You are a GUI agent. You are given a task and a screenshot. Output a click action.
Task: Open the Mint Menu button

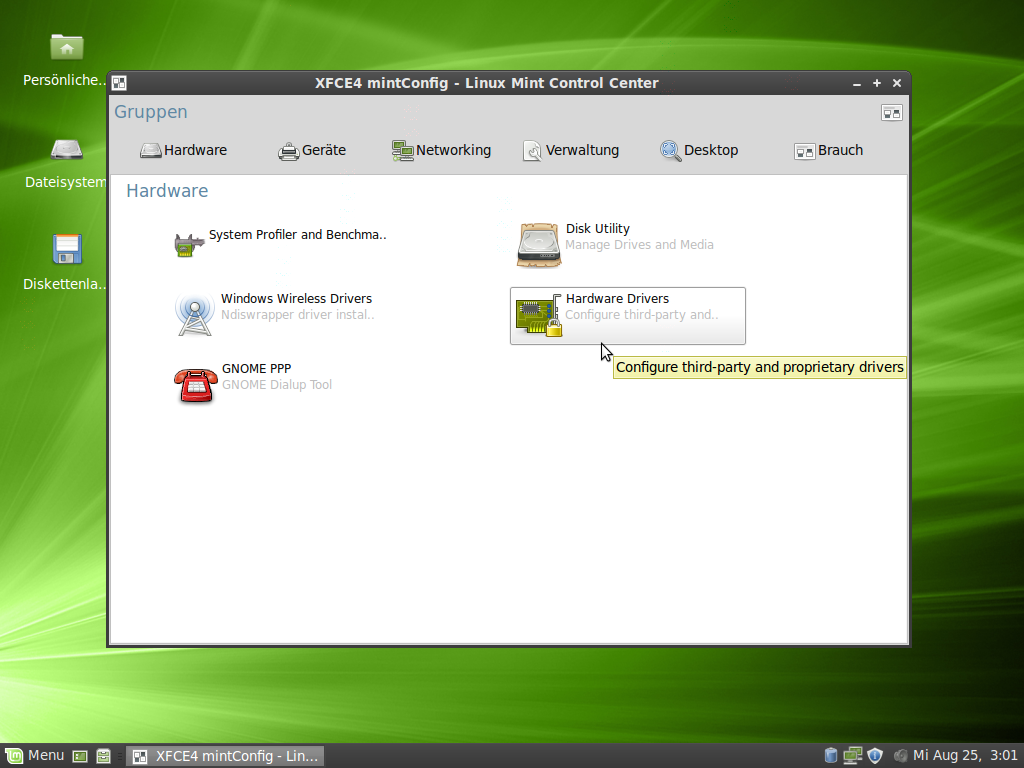[x=35, y=756]
